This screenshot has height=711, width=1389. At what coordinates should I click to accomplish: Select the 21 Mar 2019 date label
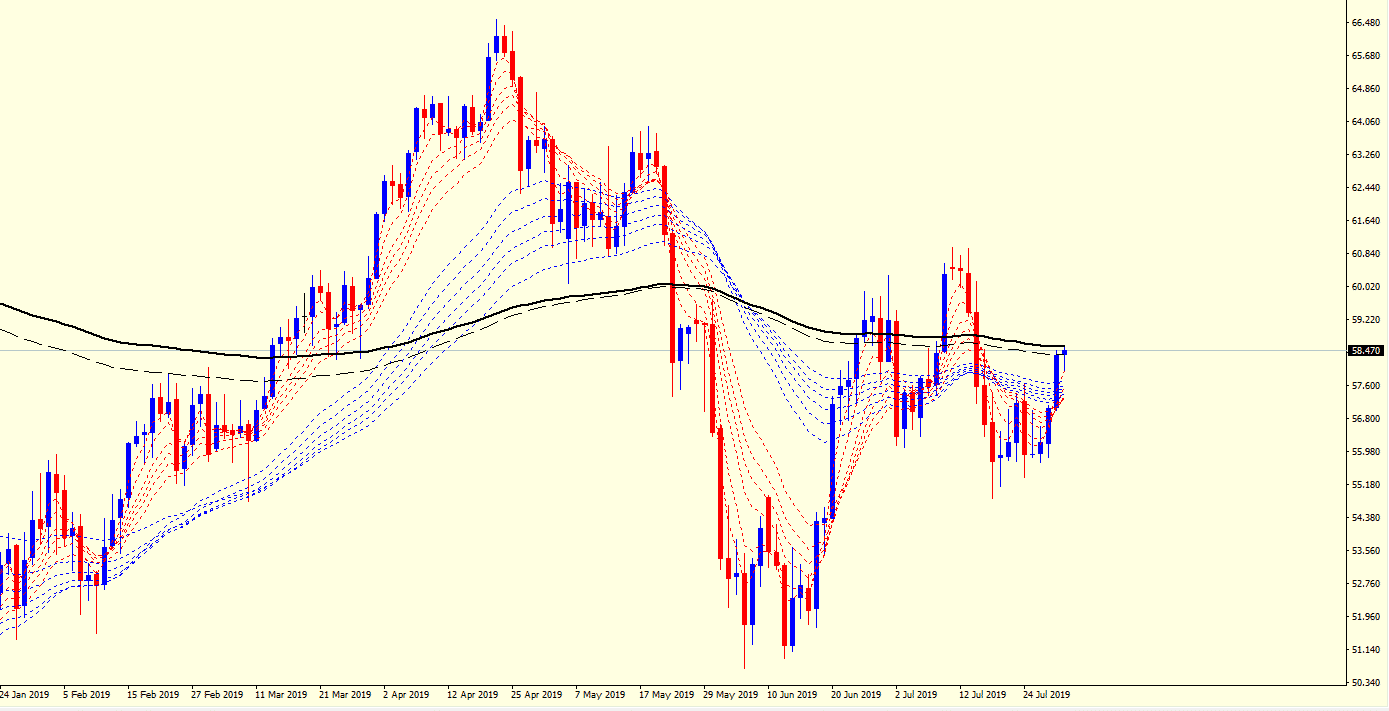tap(345, 695)
